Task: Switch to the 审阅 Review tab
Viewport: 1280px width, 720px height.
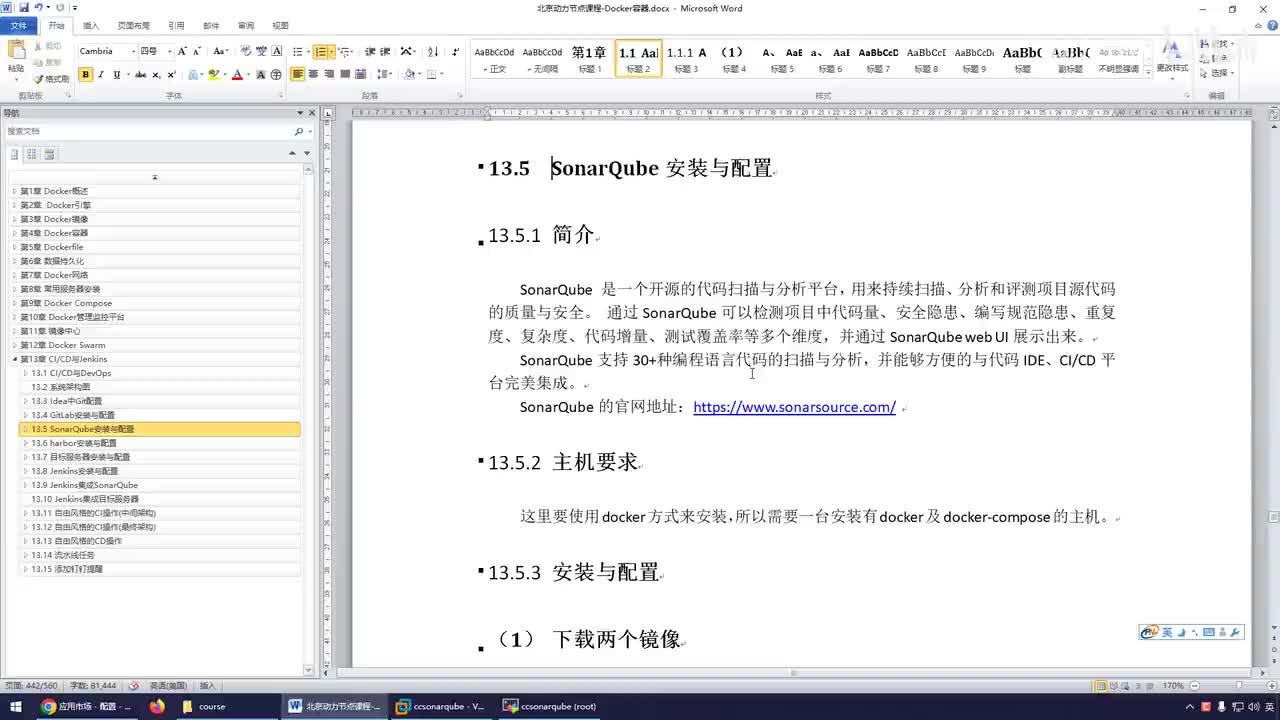Action: (x=245, y=25)
